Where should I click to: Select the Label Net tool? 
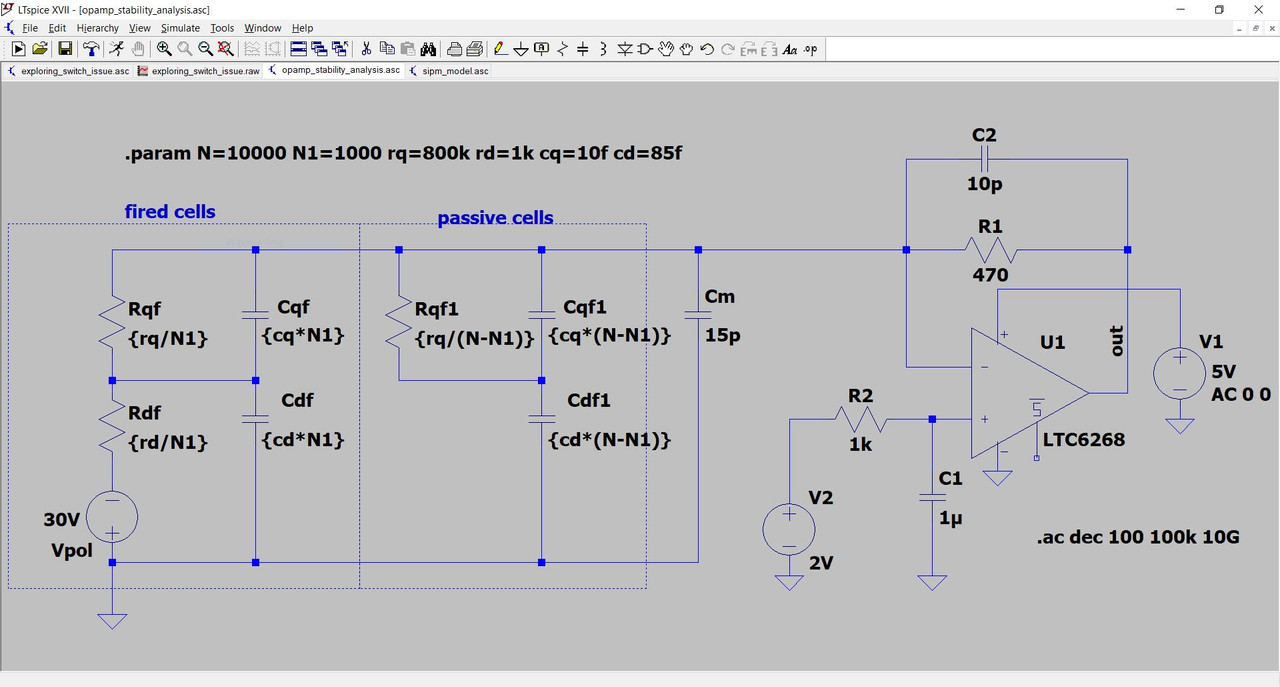[542, 49]
